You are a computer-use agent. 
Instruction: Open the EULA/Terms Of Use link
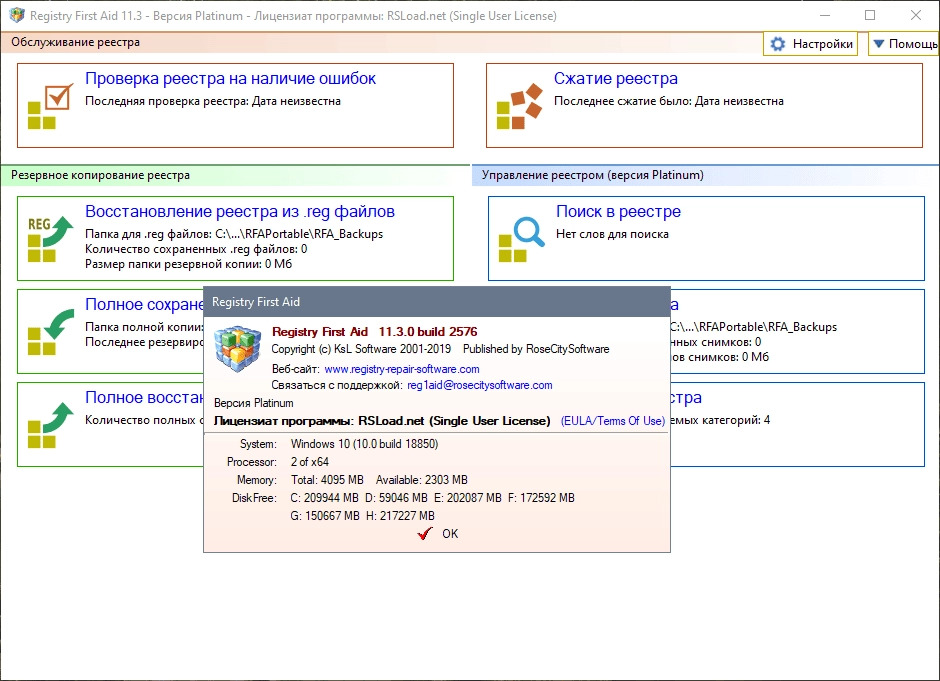point(613,421)
